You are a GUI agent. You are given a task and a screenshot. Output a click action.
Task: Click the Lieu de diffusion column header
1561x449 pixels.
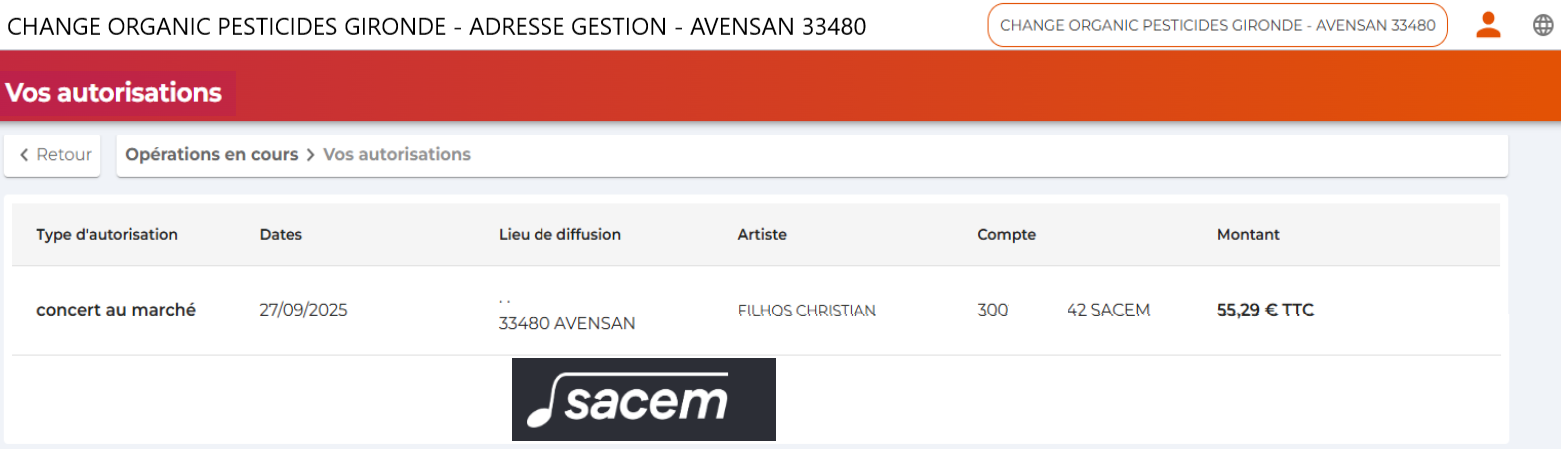(x=560, y=235)
